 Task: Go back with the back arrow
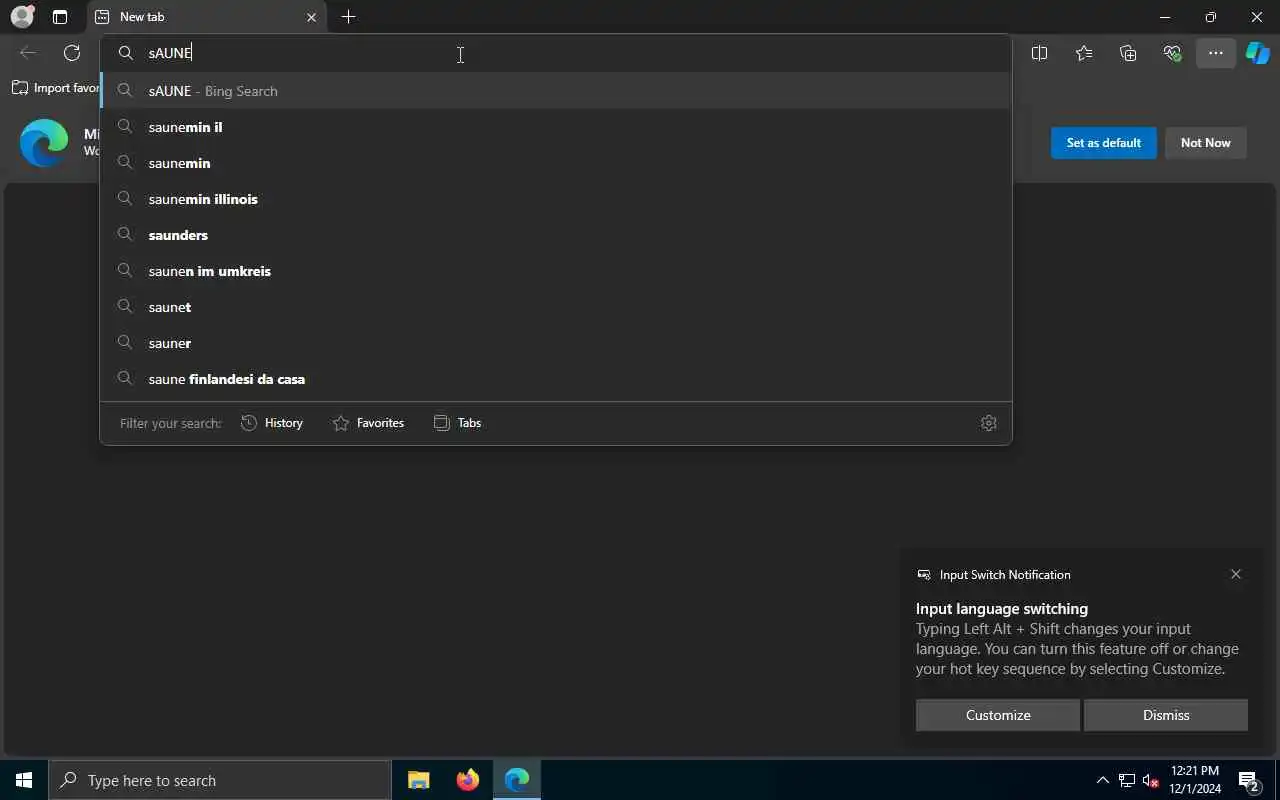(x=28, y=53)
